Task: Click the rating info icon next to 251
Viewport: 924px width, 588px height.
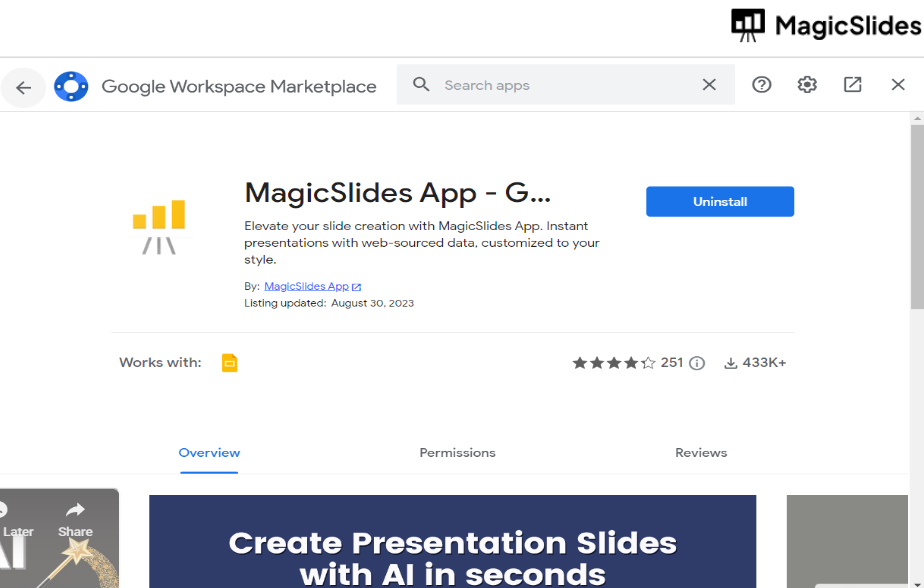Action: coord(697,363)
